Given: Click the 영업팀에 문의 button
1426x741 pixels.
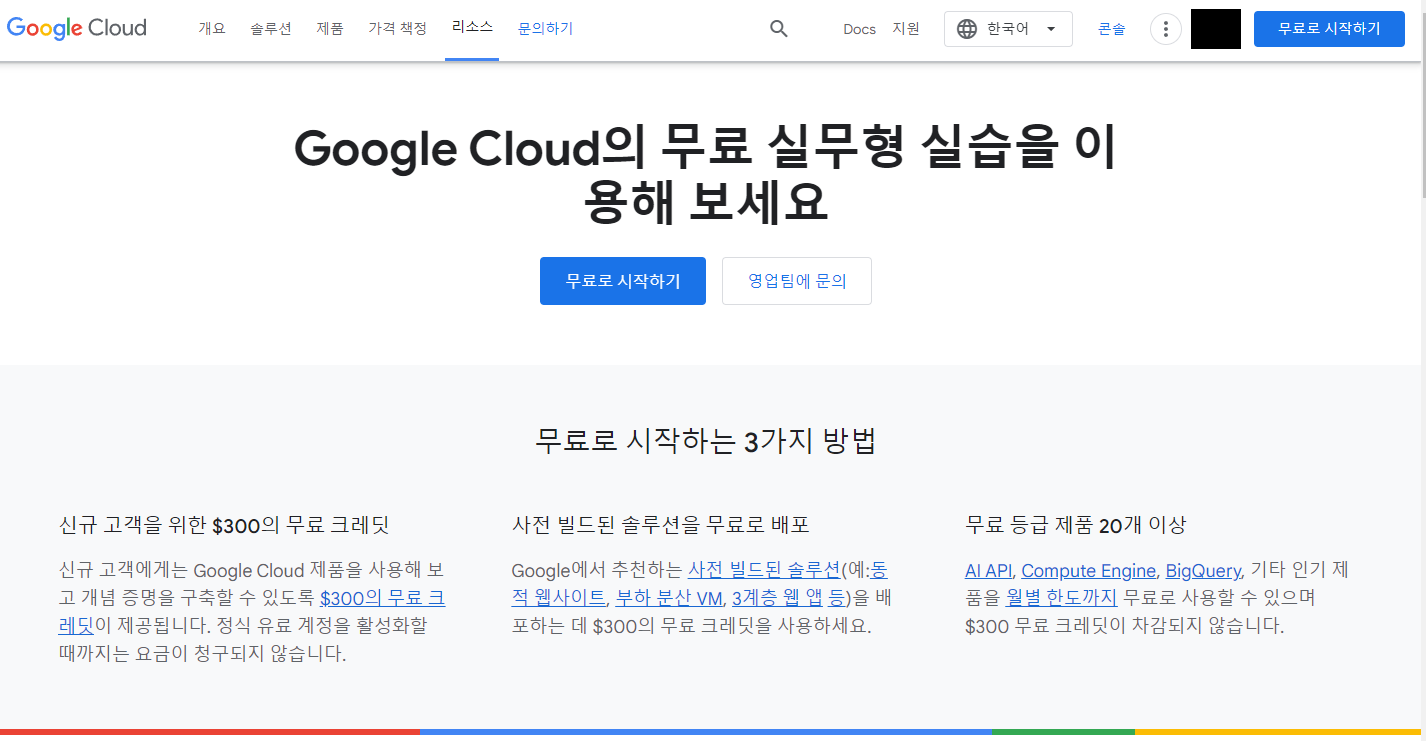Looking at the screenshot, I should click(797, 281).
